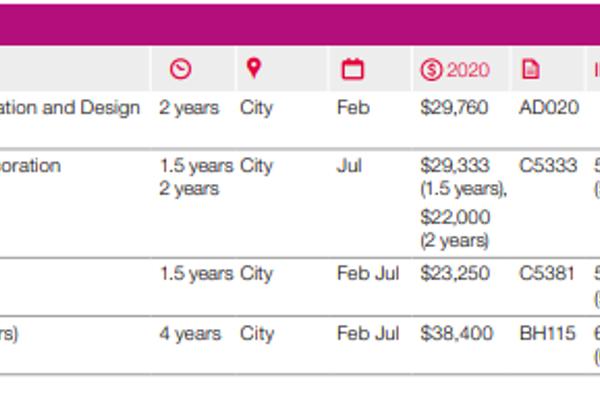This screenshot has height=400, width=600.
Task: Click the 4 years duration cell
Action: point(190,334)
